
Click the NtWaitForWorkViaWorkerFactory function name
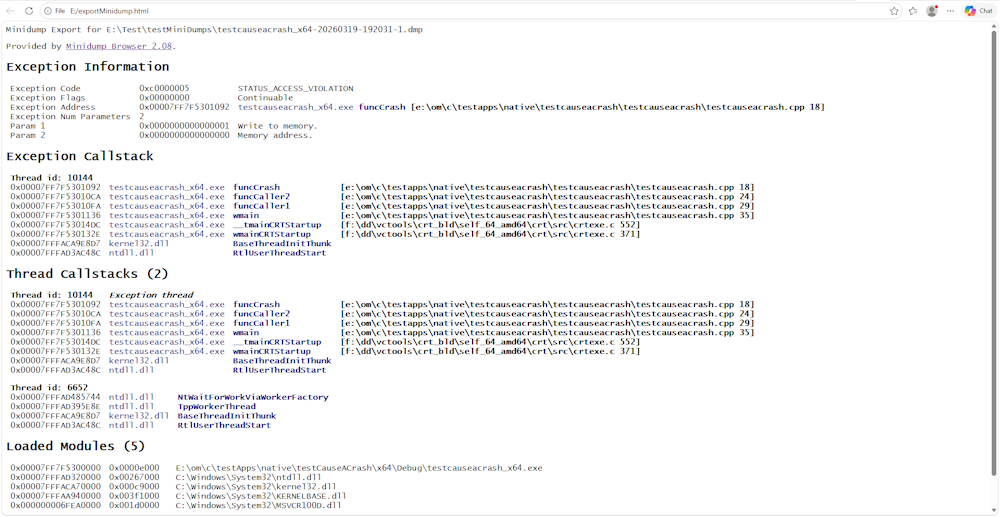(253, 397)
